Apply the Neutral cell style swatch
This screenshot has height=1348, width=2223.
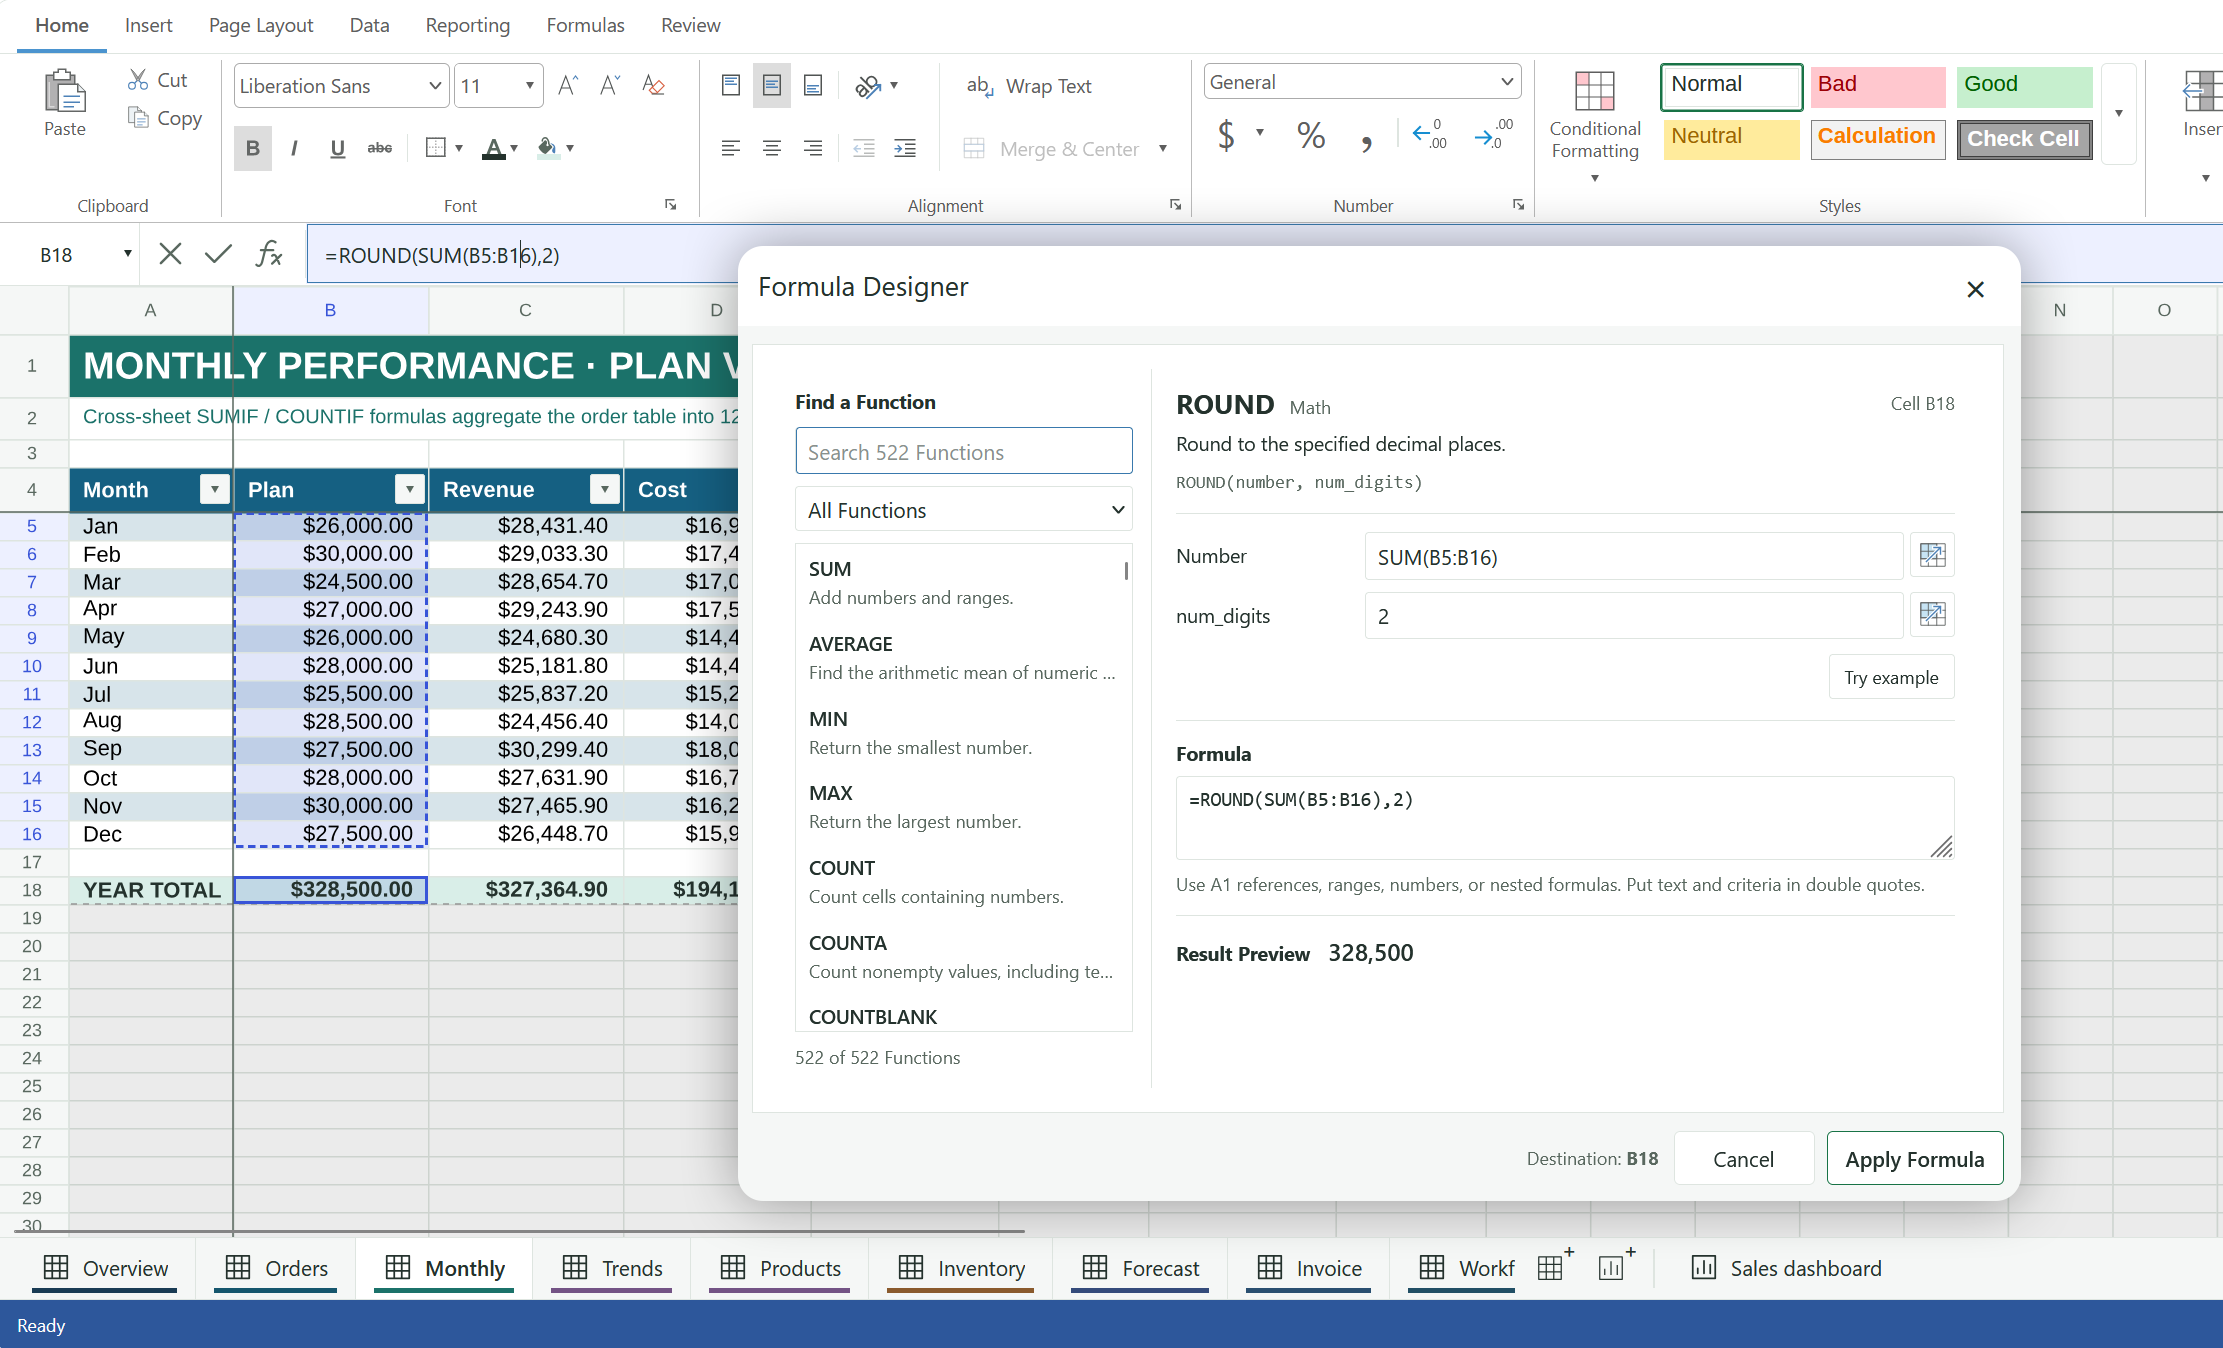point(1731,138)
